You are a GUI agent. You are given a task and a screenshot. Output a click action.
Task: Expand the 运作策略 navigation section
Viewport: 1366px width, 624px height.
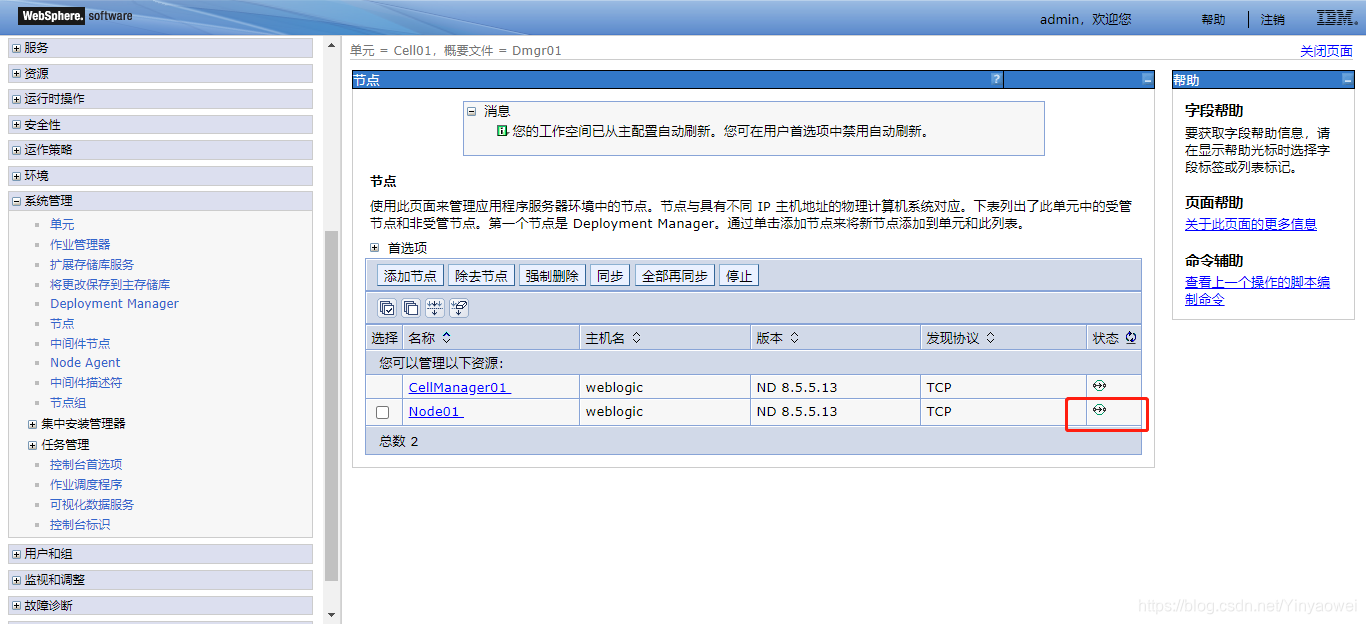click(16, 150)
